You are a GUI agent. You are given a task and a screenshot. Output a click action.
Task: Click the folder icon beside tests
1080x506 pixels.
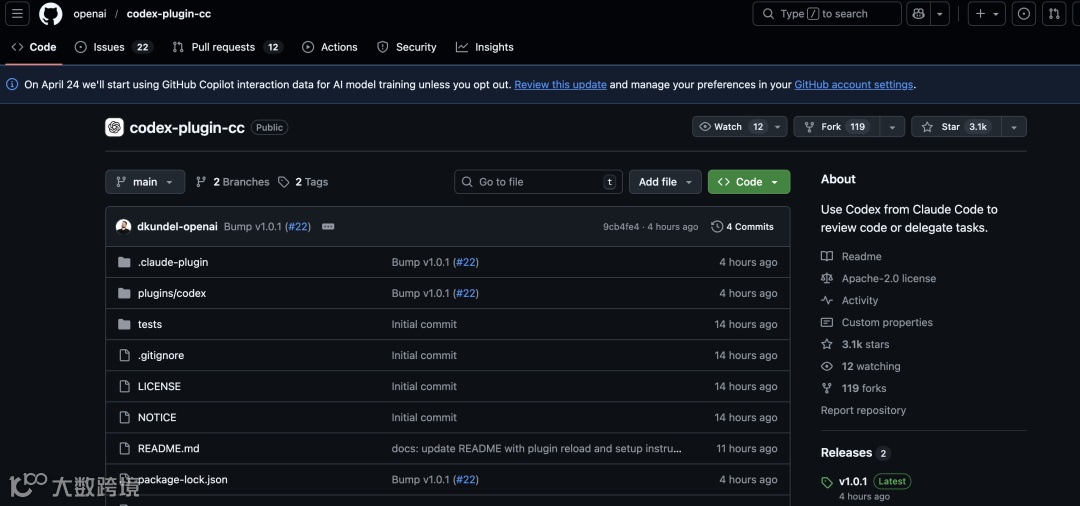point(124,324)
